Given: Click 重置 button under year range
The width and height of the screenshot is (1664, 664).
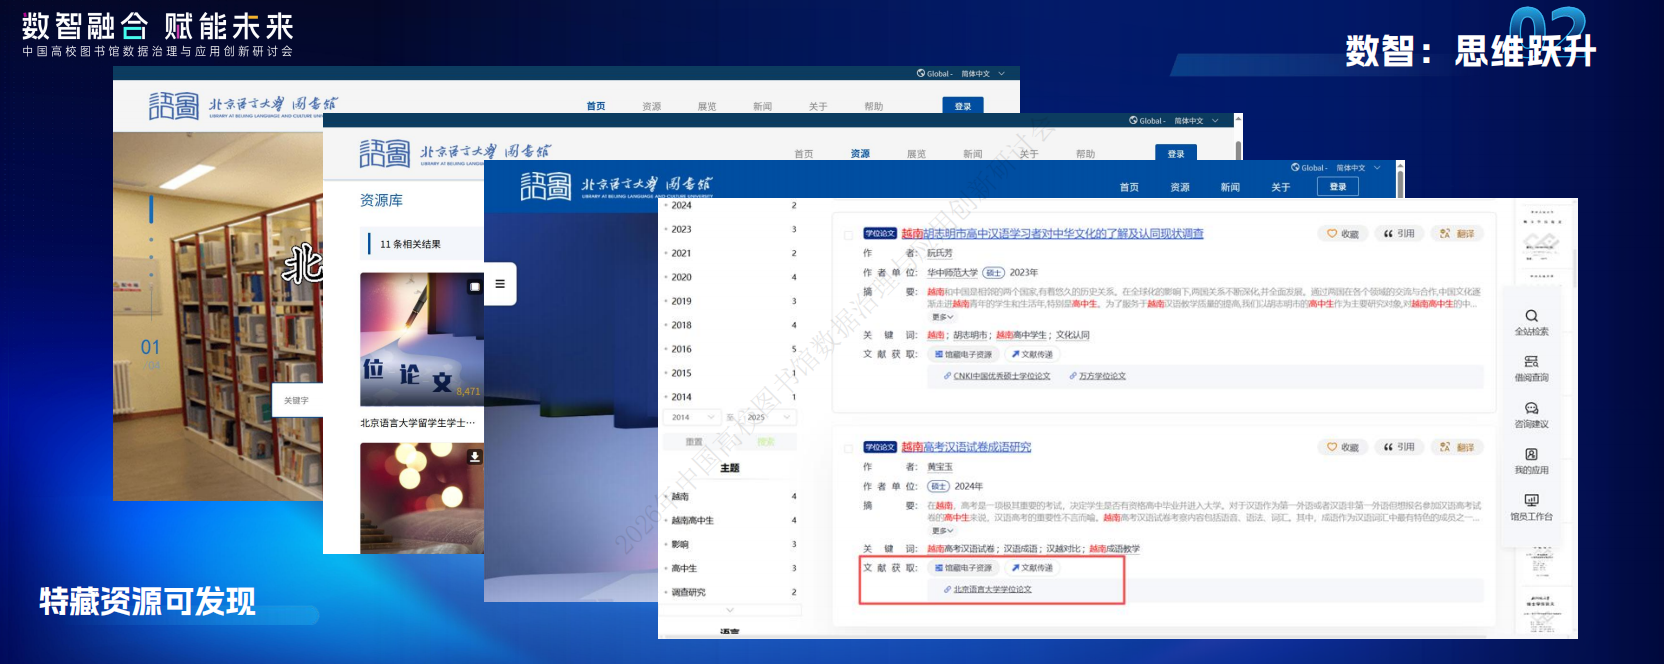Looking at the screenshot, I should [x=694, y=441].
